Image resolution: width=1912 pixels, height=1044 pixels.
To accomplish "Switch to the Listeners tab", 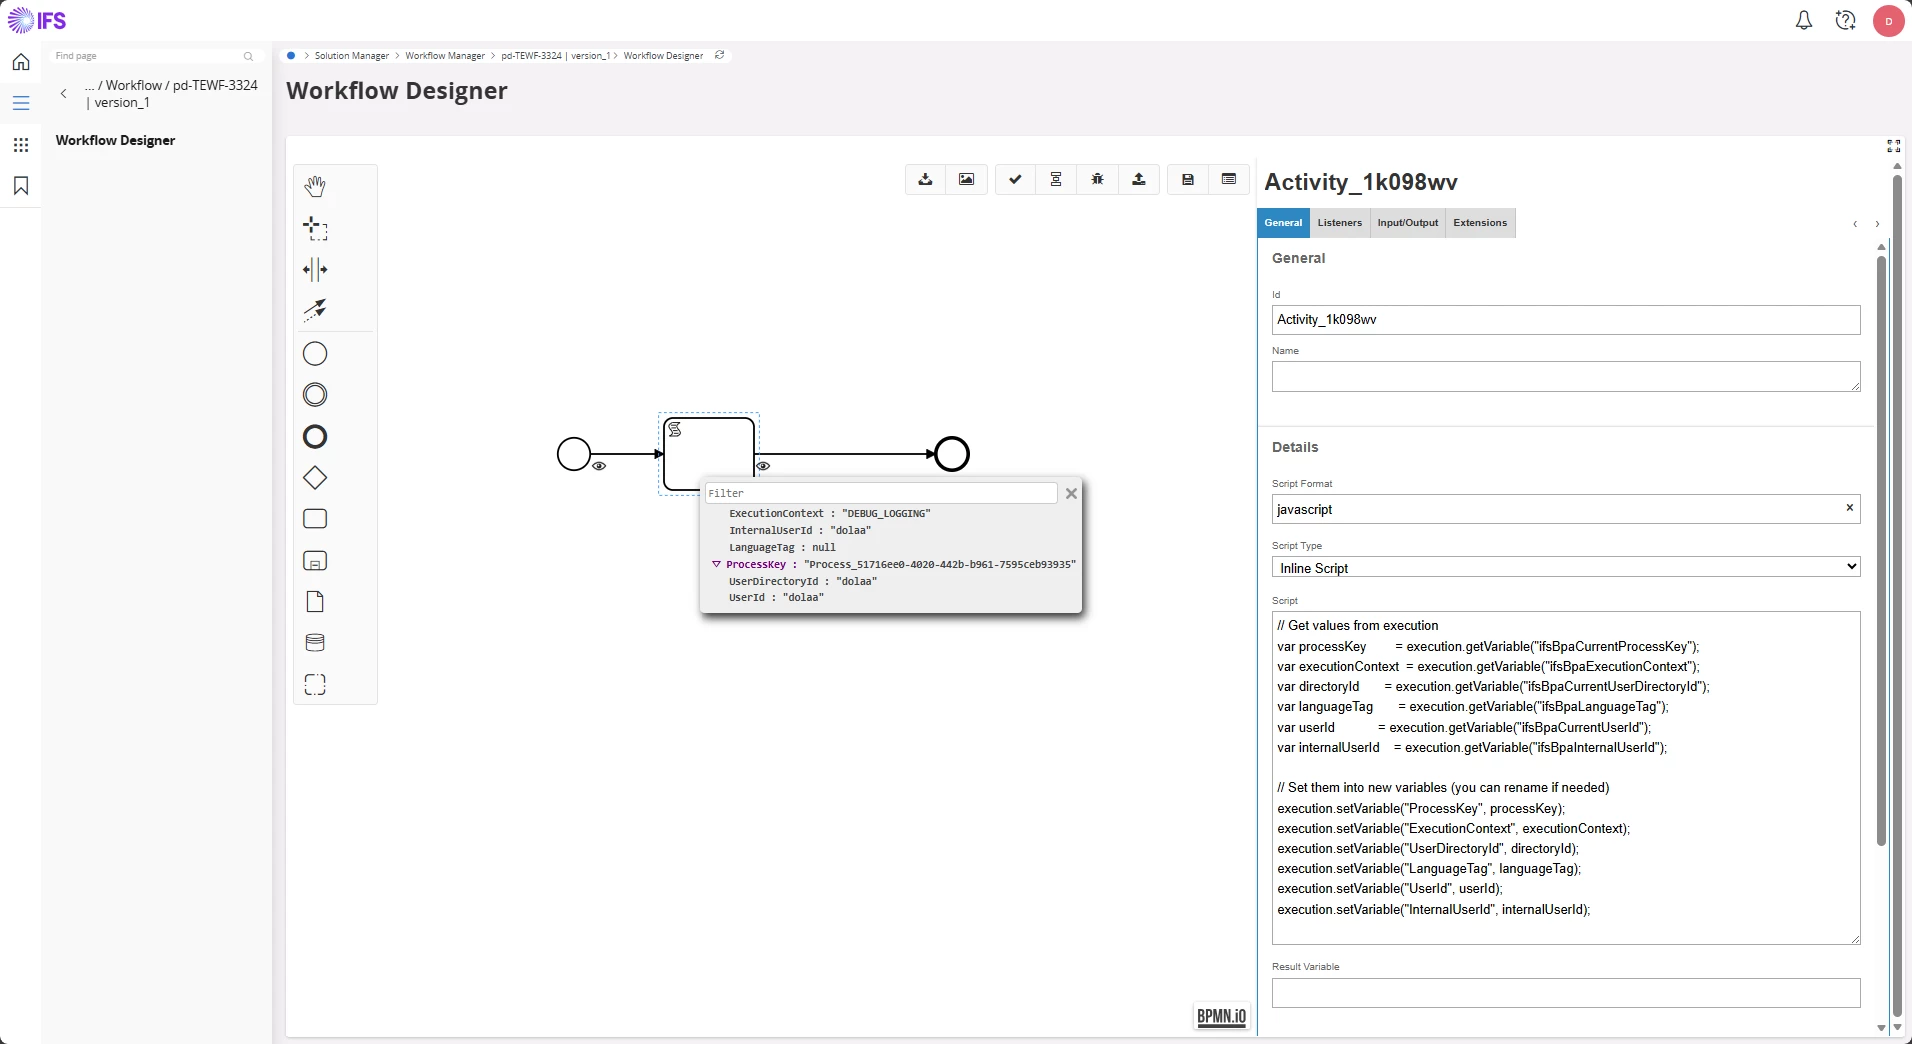I will click(1339, 223).
